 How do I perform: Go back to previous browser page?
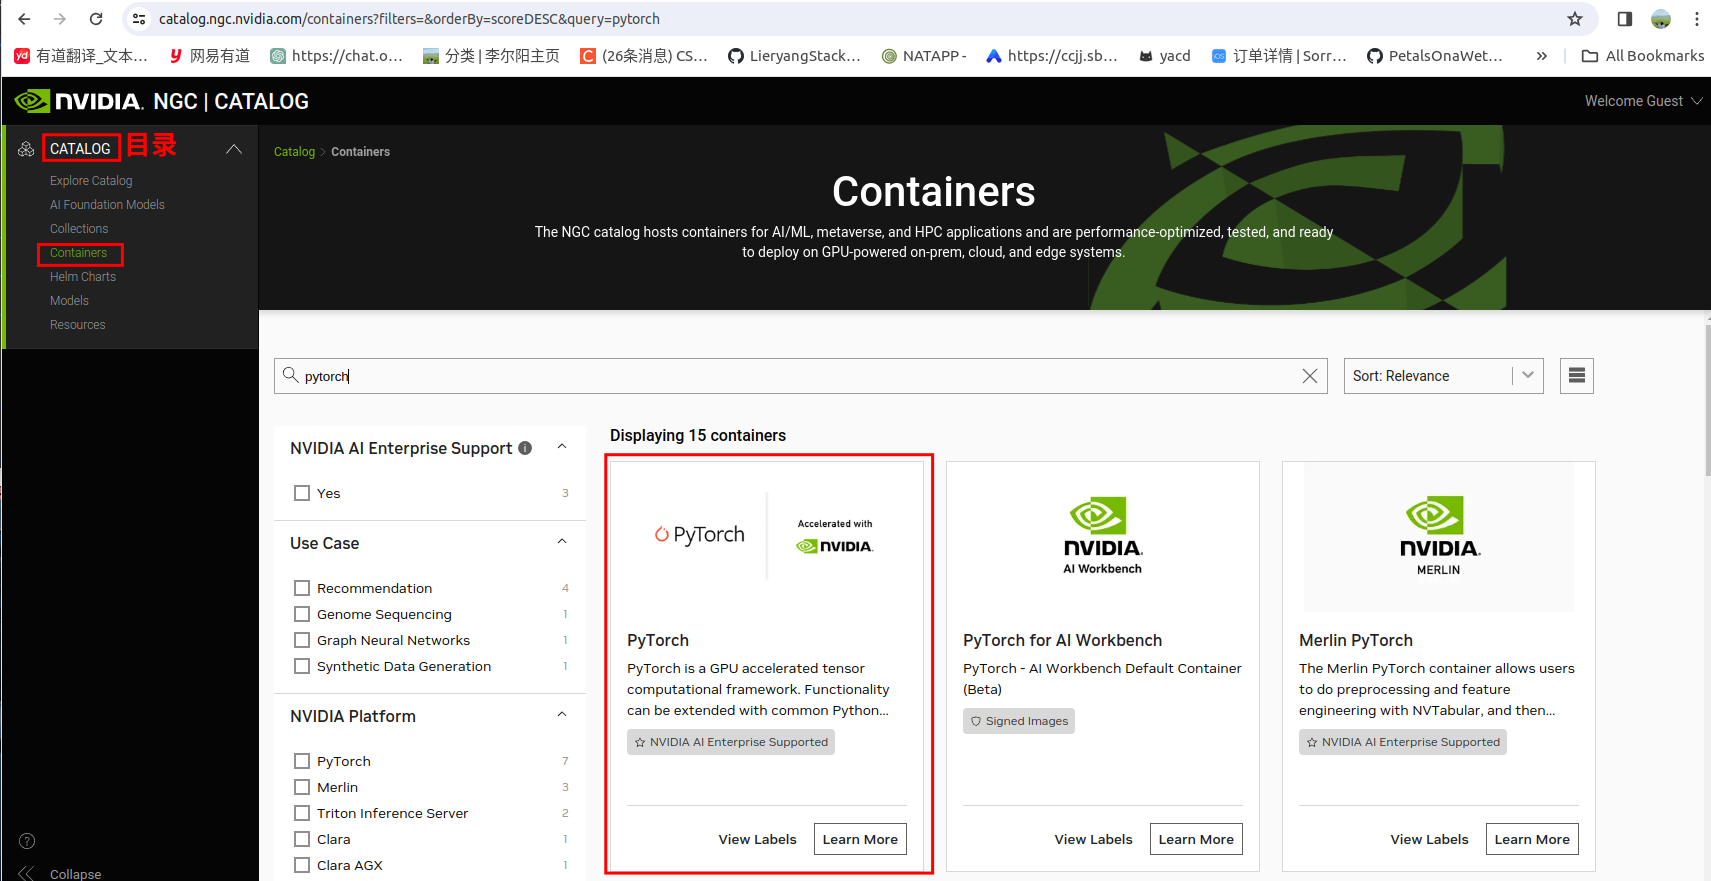coord(24,19)
